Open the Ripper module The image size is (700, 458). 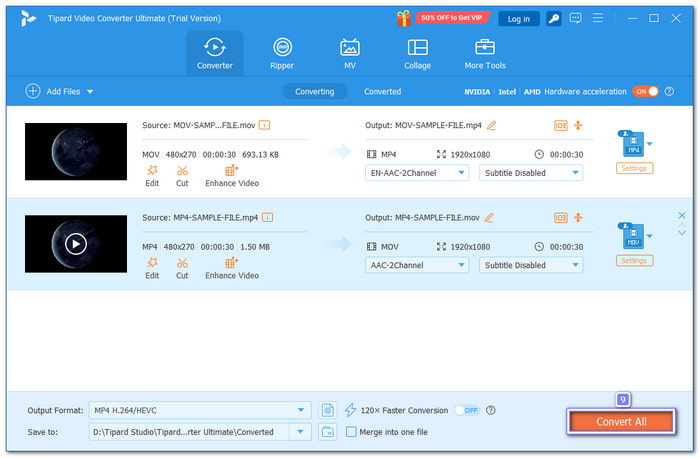[x=283, y=53]
